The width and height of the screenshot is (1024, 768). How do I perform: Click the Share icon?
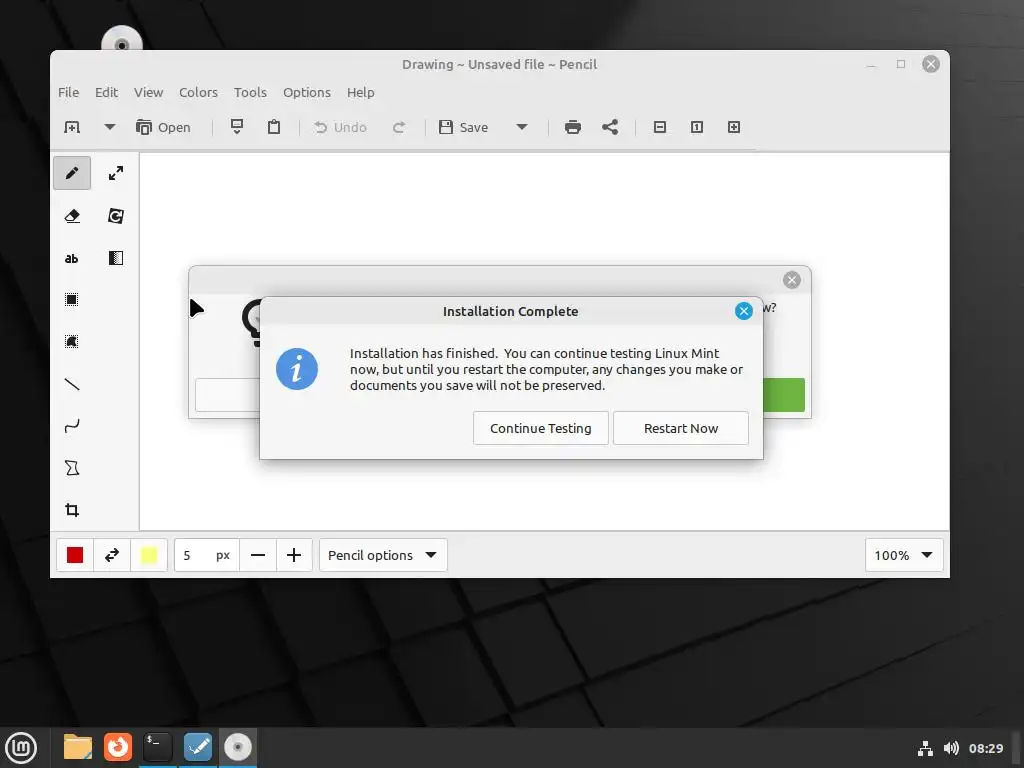[610, 127]
